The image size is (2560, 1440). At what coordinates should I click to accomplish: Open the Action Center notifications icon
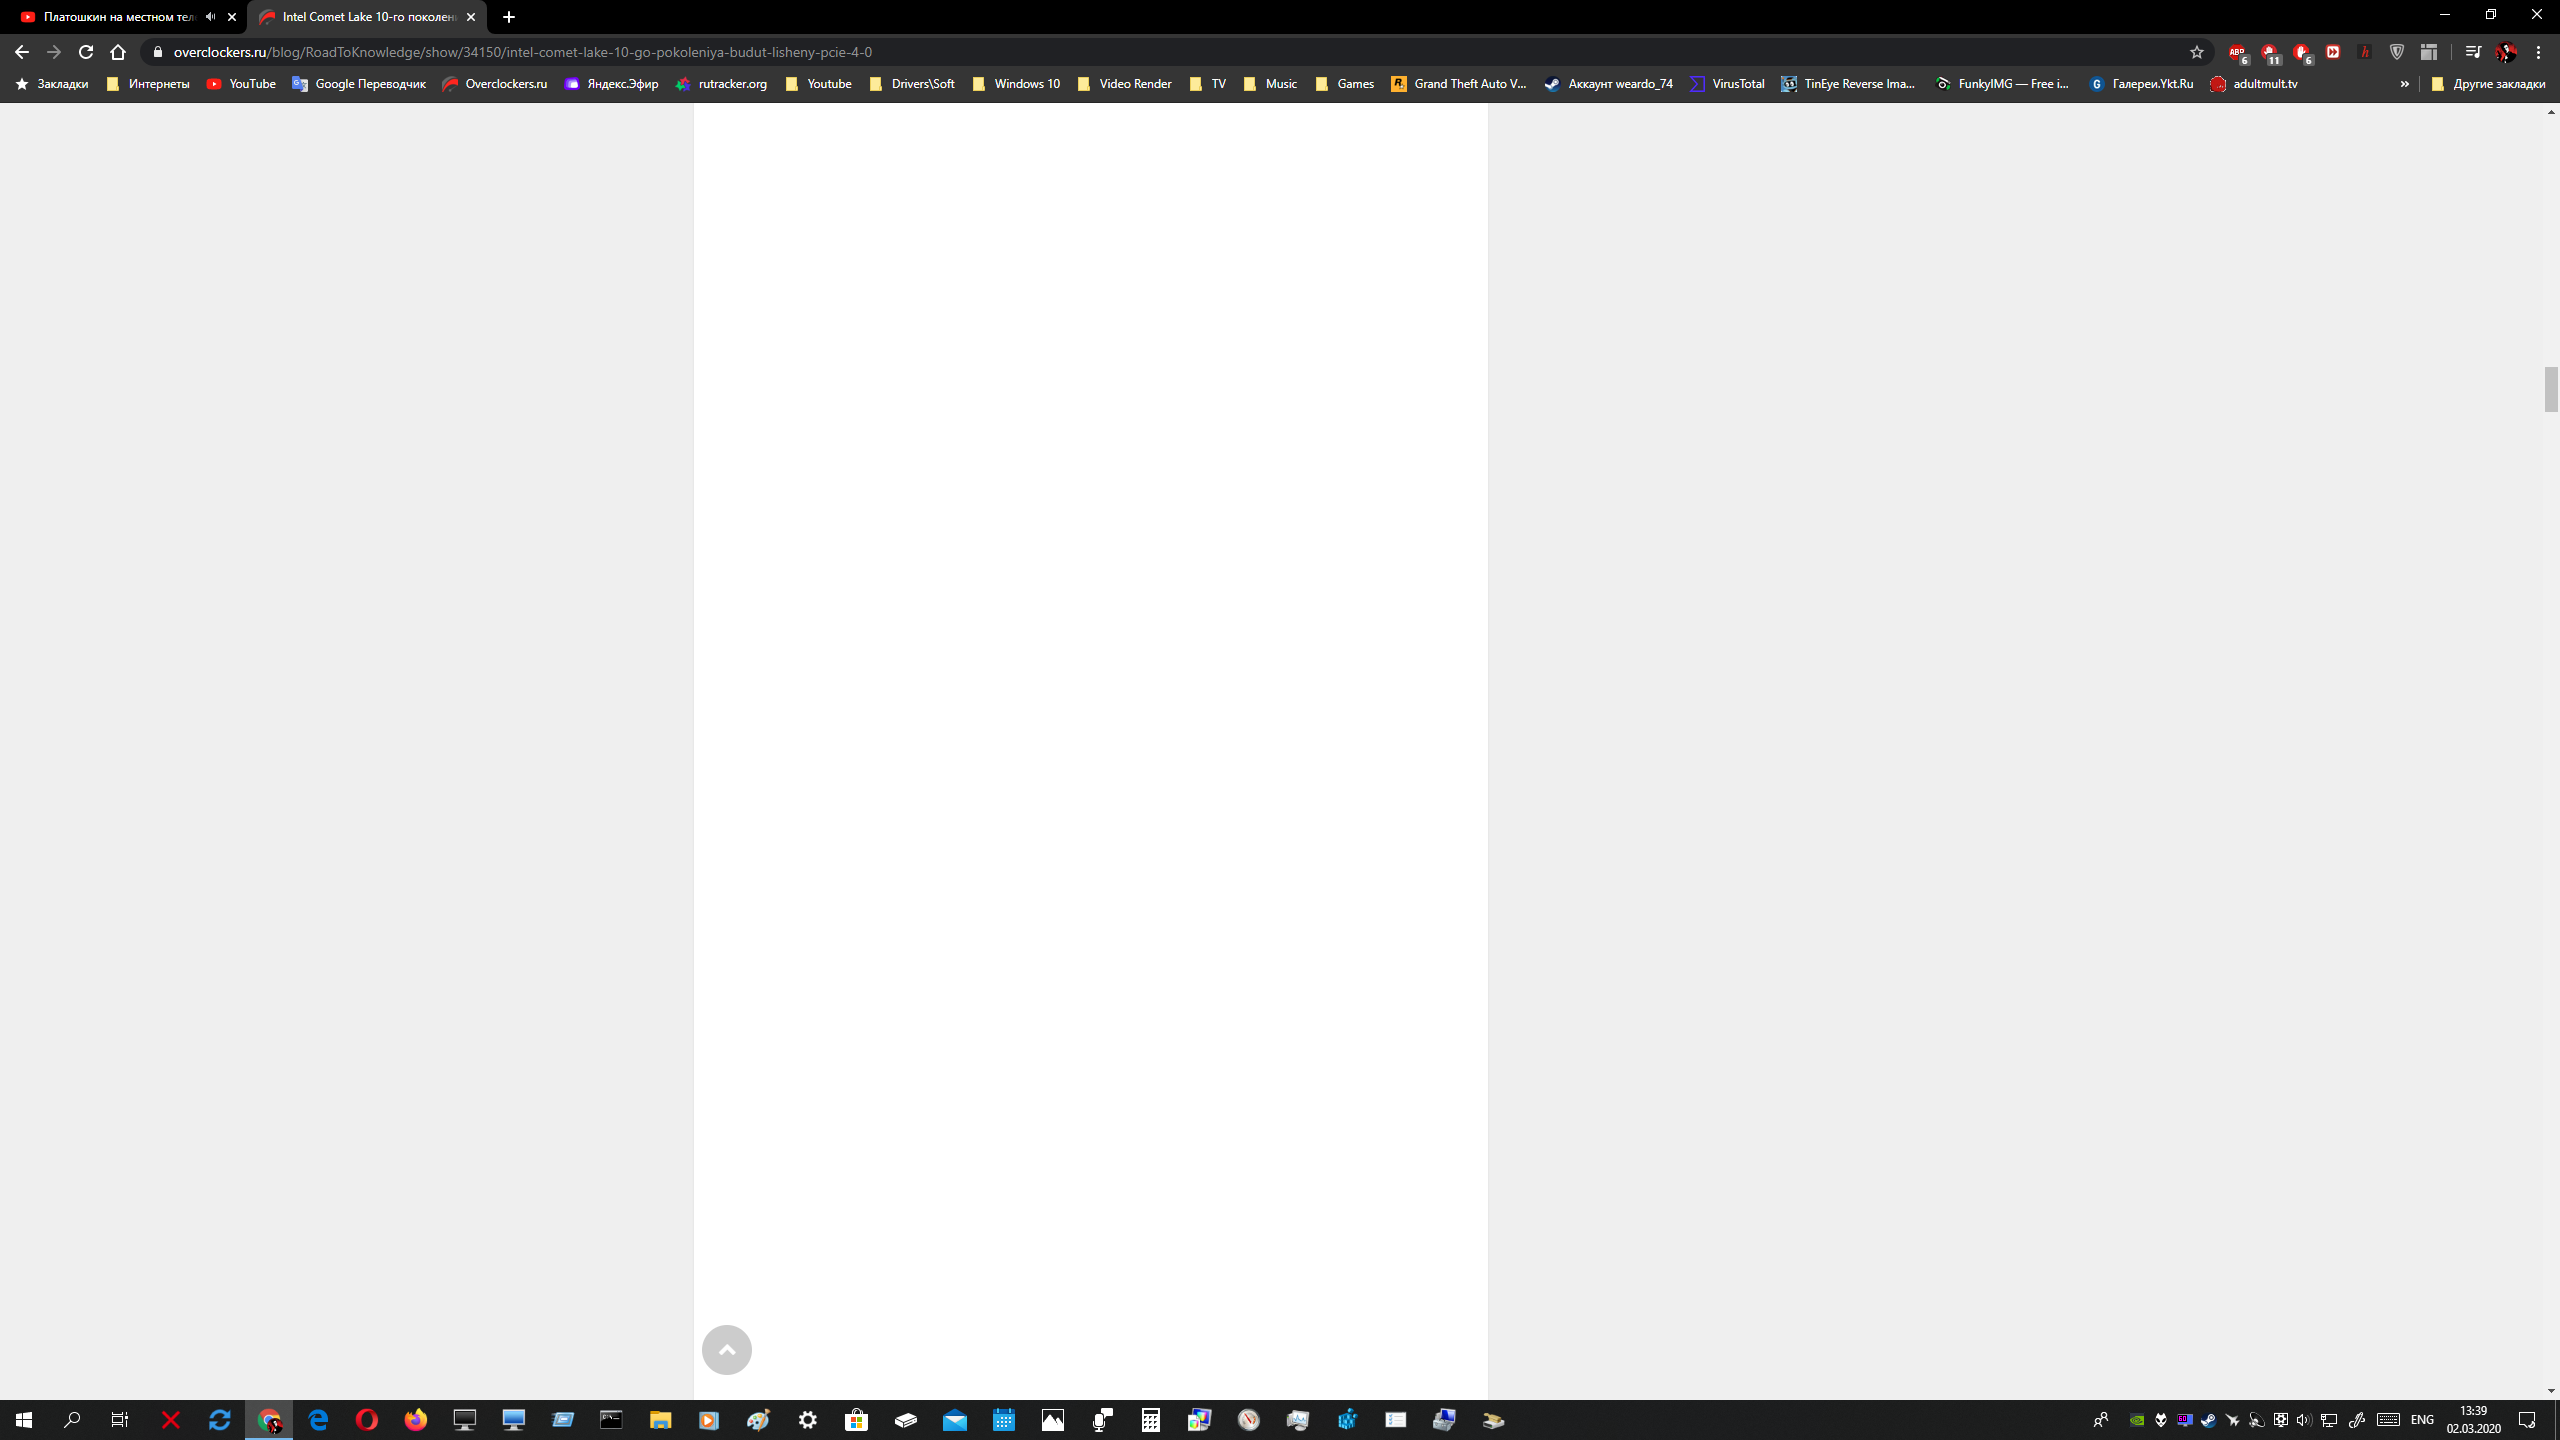click(2527, 1420)
